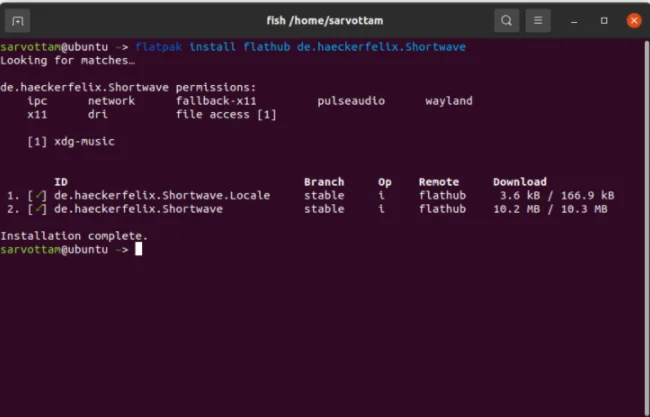650x417 pixels.
Task: Click the checkmark beside Shortwave.Locale row
Action: pos(40,196)
